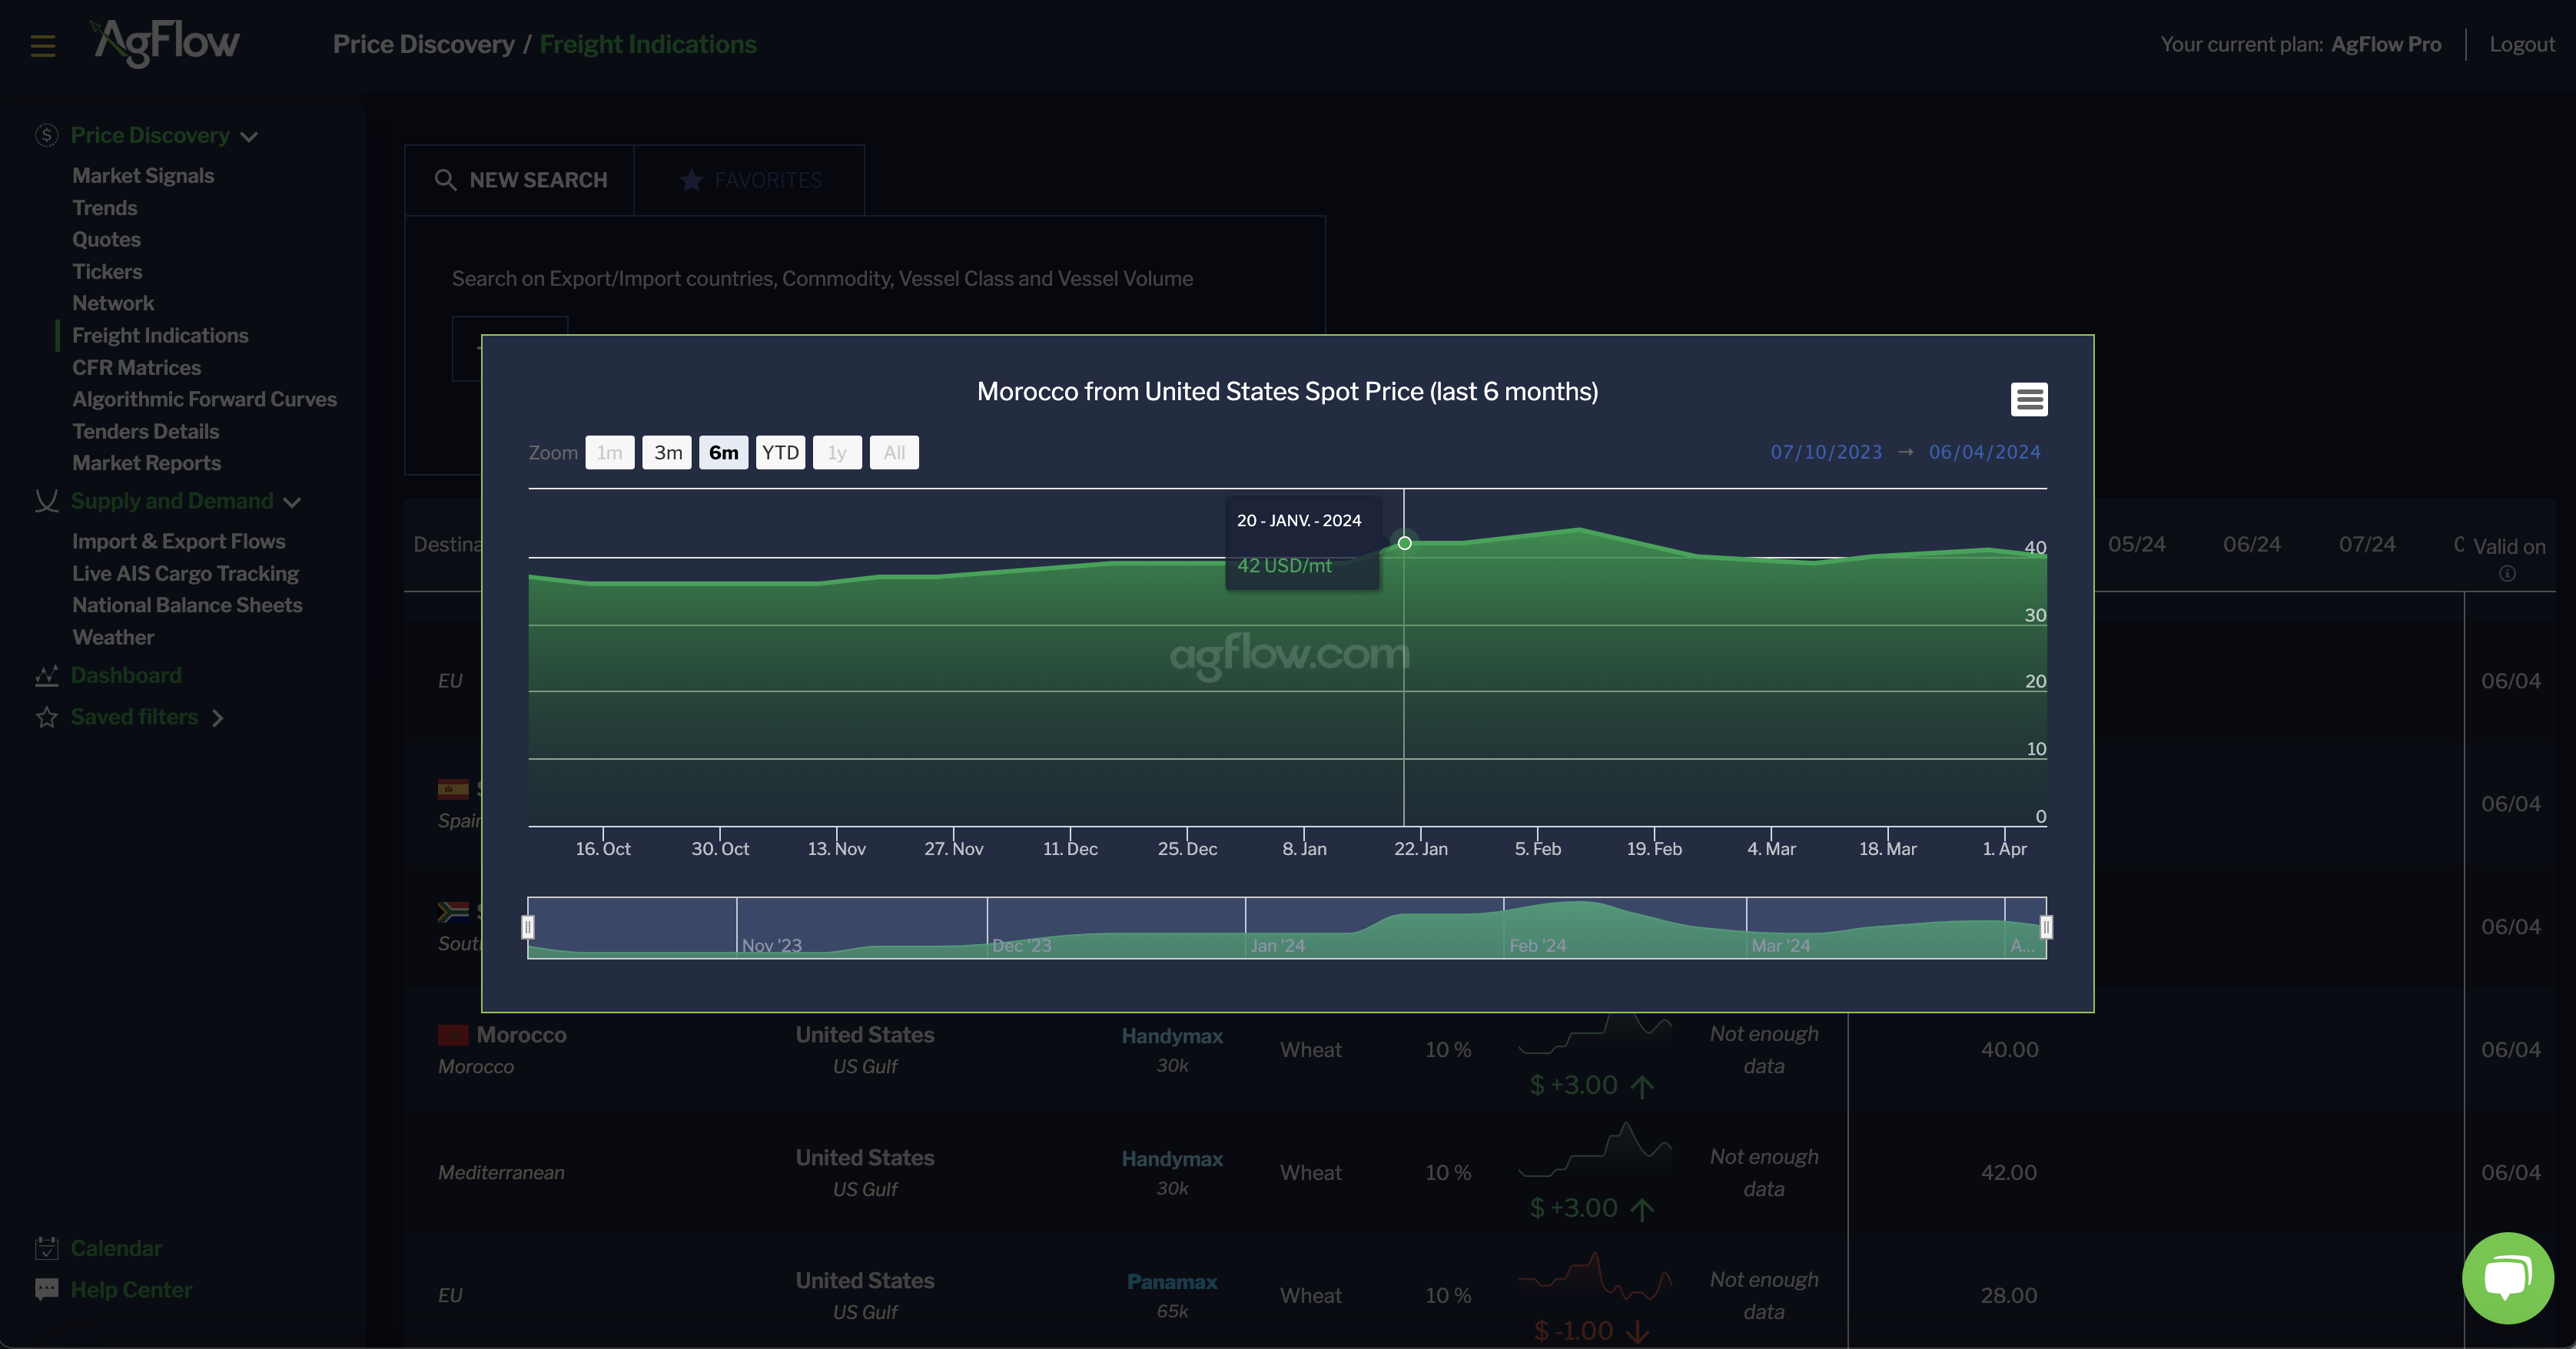Click the Logout link

2522,45
